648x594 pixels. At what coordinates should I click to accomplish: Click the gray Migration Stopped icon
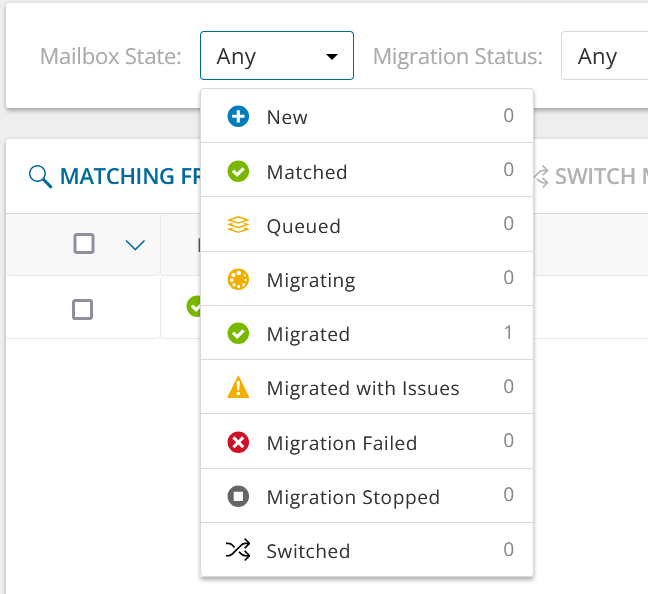click(x=238, y=497)
